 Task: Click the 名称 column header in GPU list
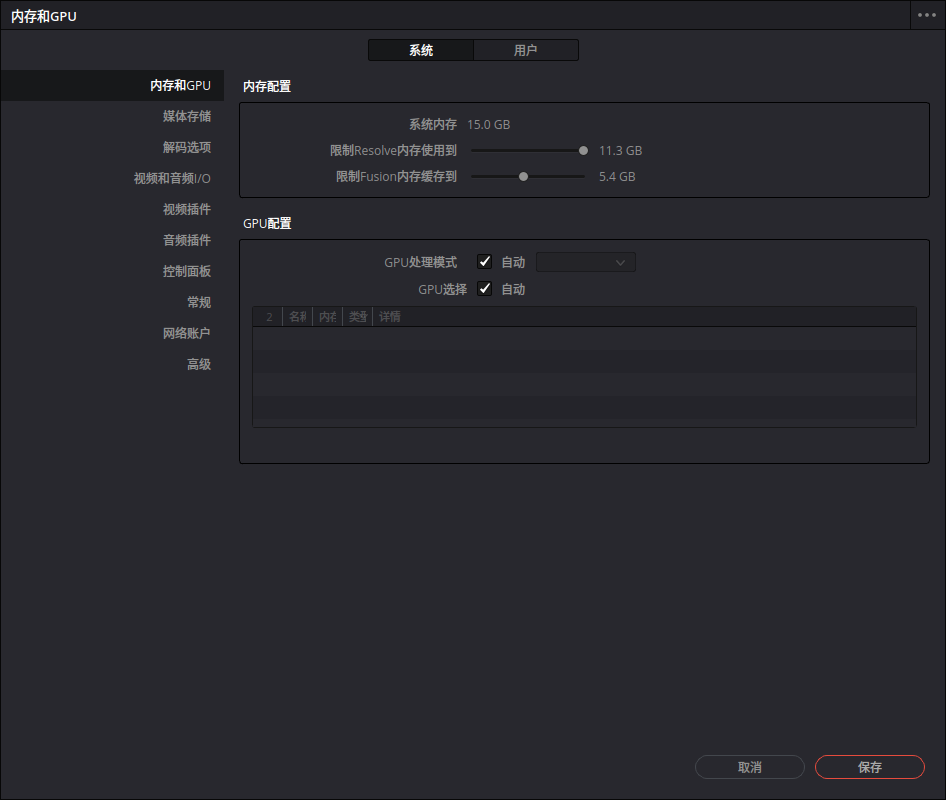click(296, 316)
